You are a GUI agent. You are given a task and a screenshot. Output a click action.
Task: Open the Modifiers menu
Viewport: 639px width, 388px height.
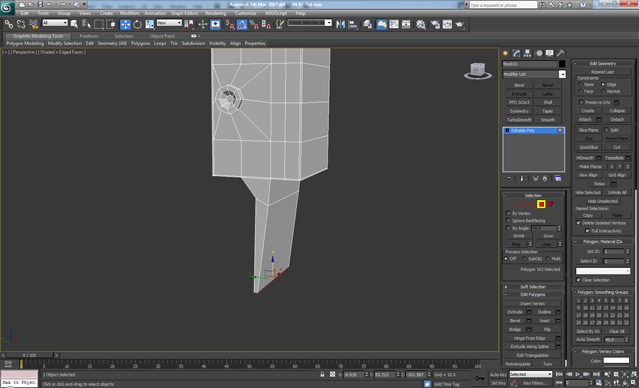coord(130,13)
